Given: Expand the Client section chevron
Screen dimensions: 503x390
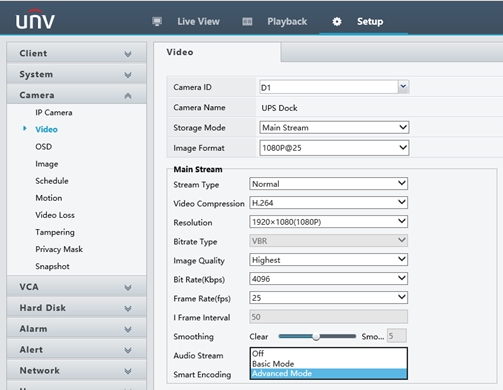Looking at the screenshot, I should pyautogui.click(x=128, y=54).
